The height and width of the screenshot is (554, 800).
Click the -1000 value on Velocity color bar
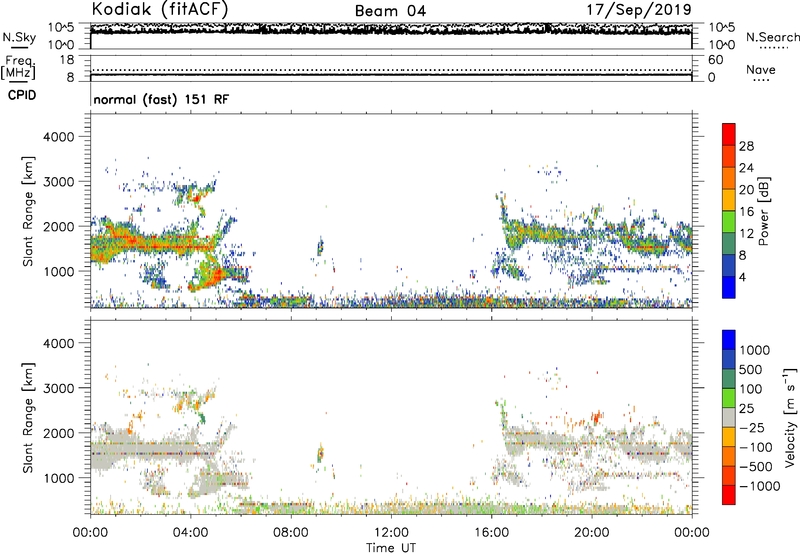pos(759,486)
